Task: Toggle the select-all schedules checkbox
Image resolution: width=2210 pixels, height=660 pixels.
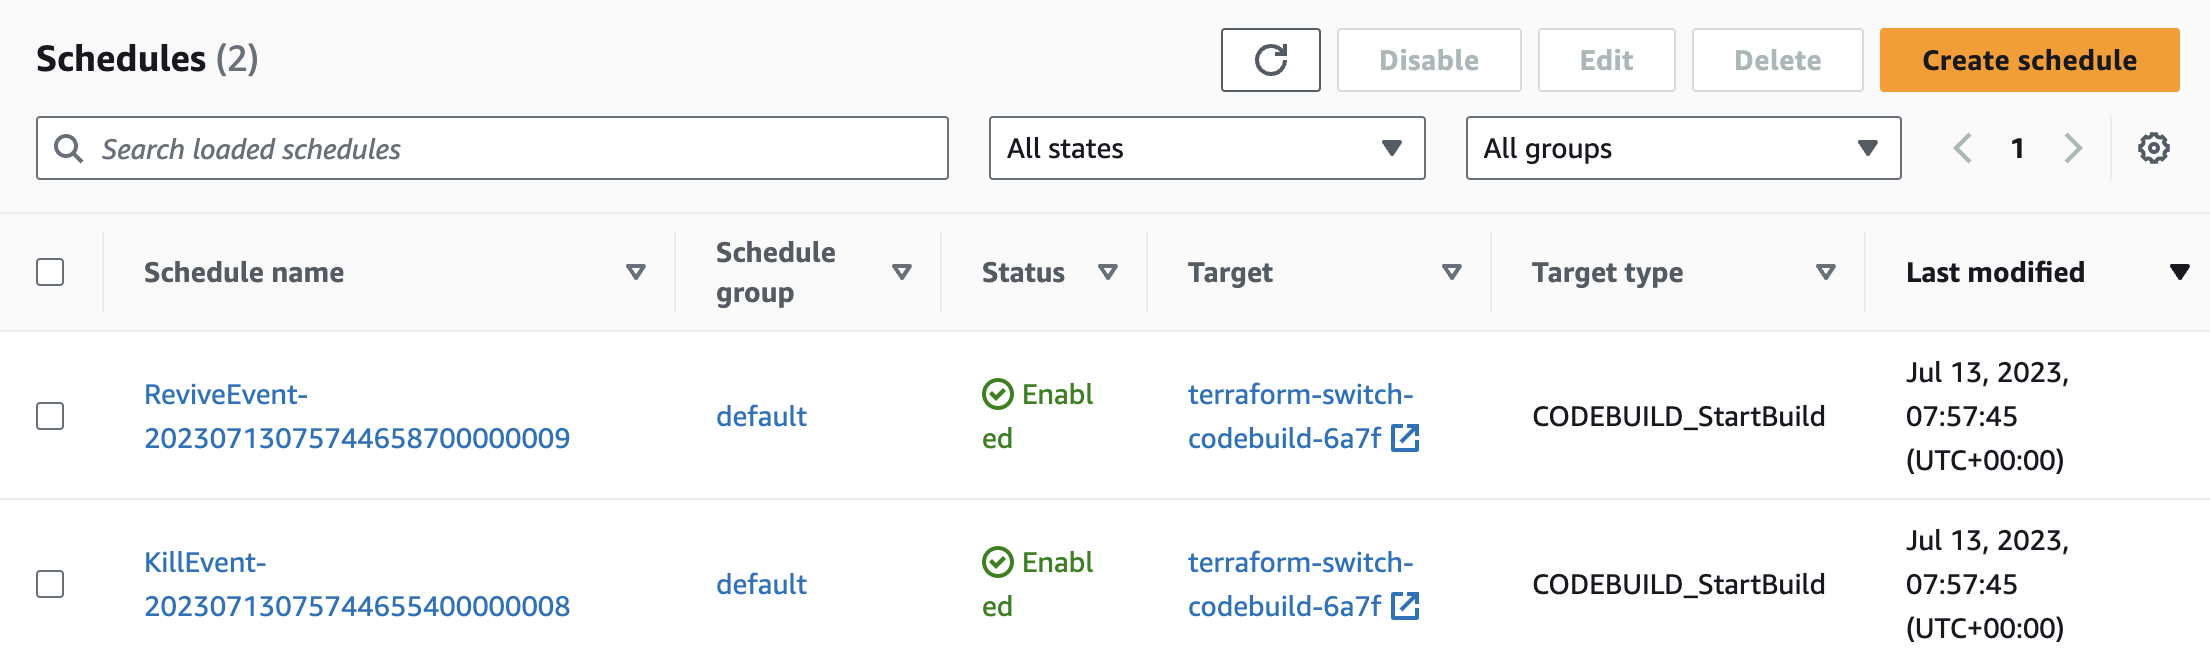Action: pyautogui.click(x=50, y=272)
